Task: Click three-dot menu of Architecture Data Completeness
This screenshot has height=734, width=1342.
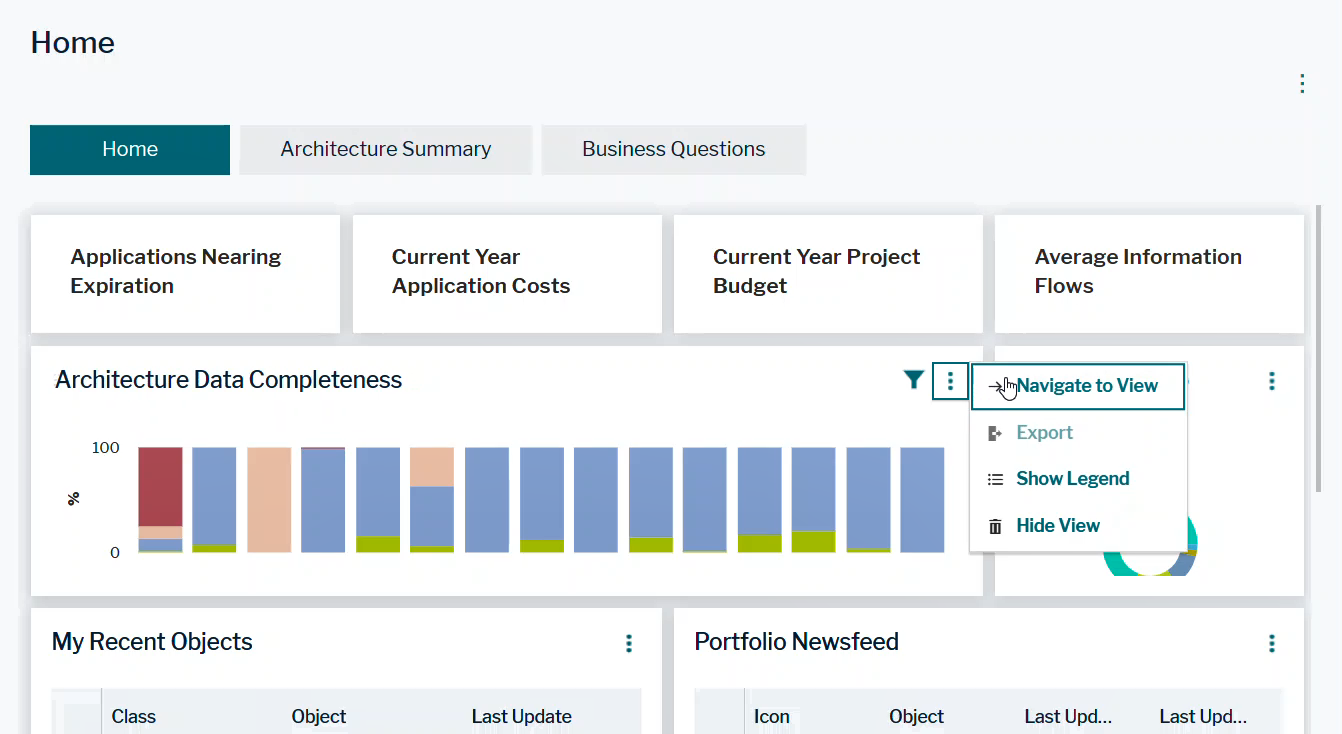Action: [x=950, y=381]
